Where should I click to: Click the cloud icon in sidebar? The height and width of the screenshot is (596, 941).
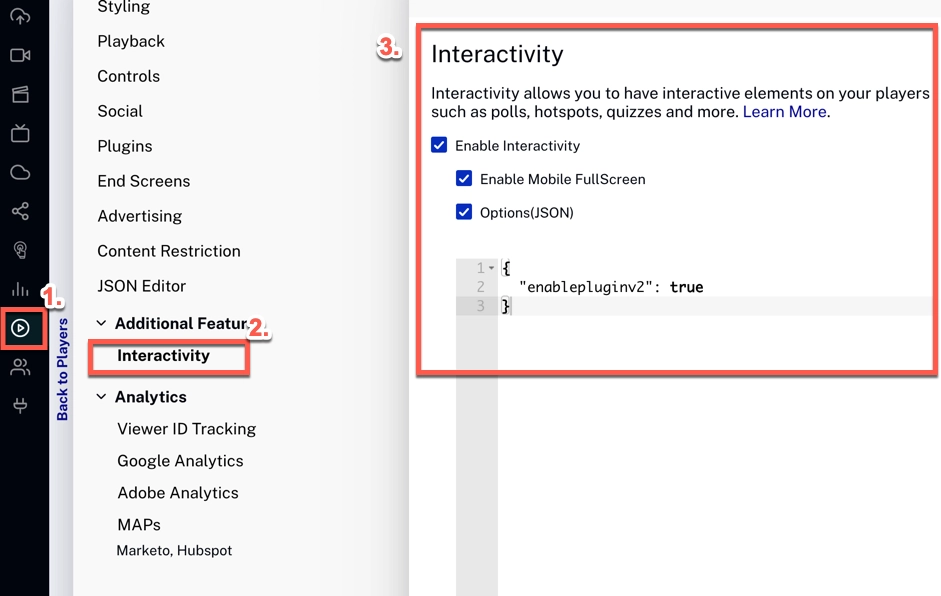20,172
